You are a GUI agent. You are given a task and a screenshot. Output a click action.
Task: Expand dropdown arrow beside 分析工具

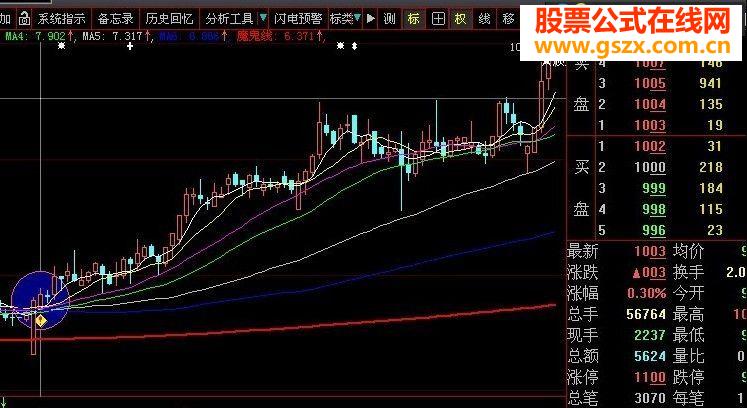263,19
